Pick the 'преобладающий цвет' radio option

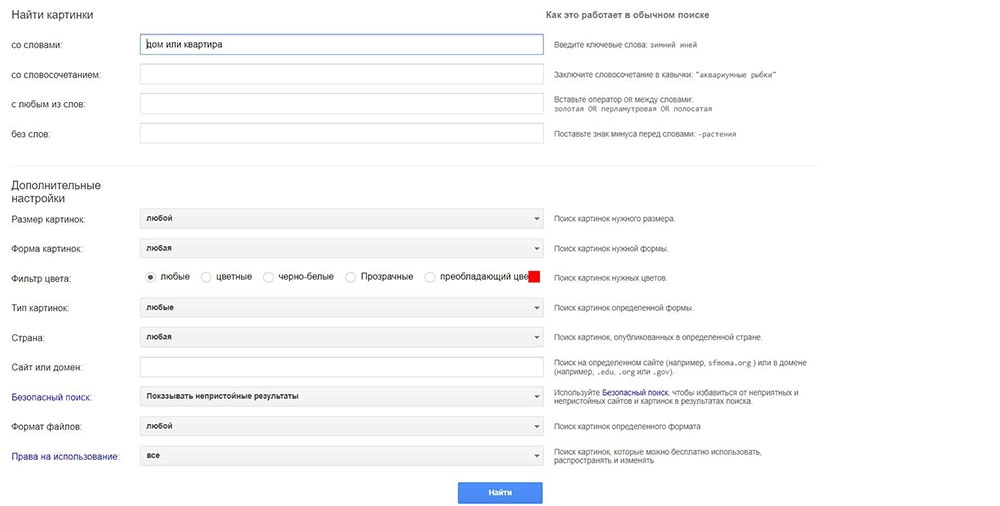click(430, 277)
